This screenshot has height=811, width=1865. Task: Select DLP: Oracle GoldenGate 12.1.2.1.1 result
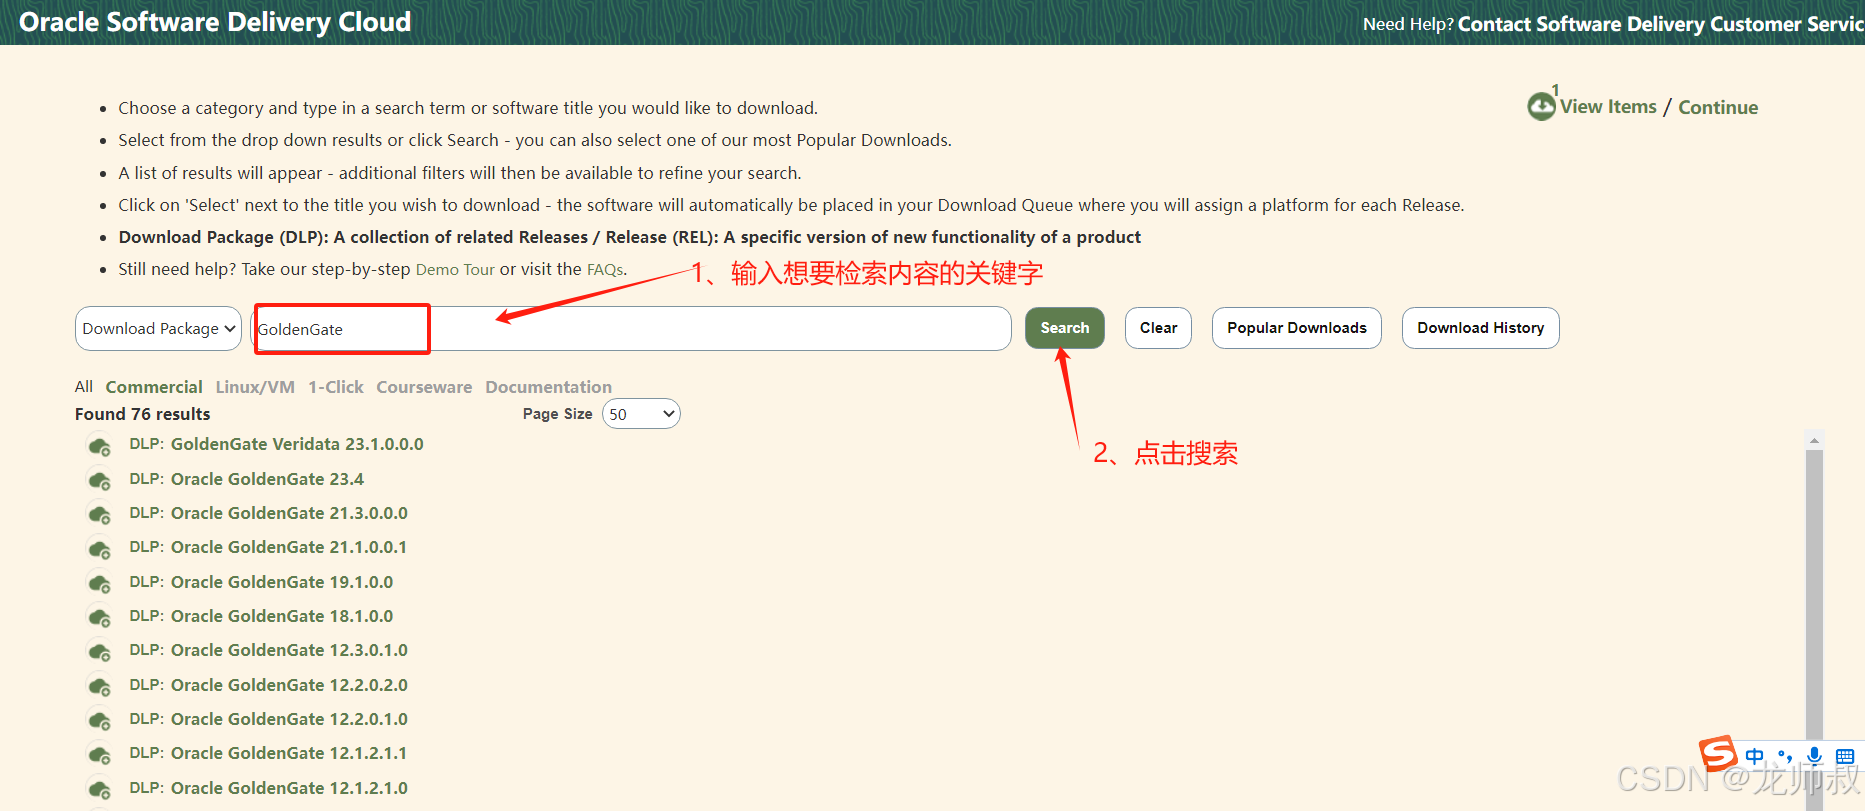pyautogui.click(x=268, y=753)
